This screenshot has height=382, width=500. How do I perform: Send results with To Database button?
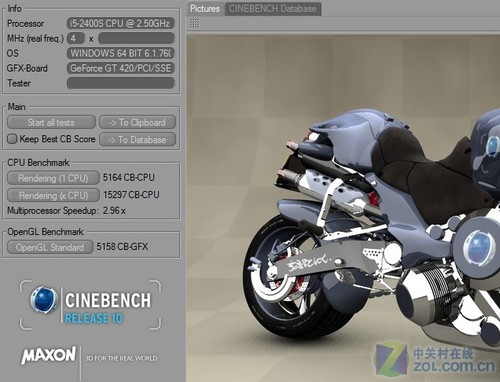tap(137, 139)
